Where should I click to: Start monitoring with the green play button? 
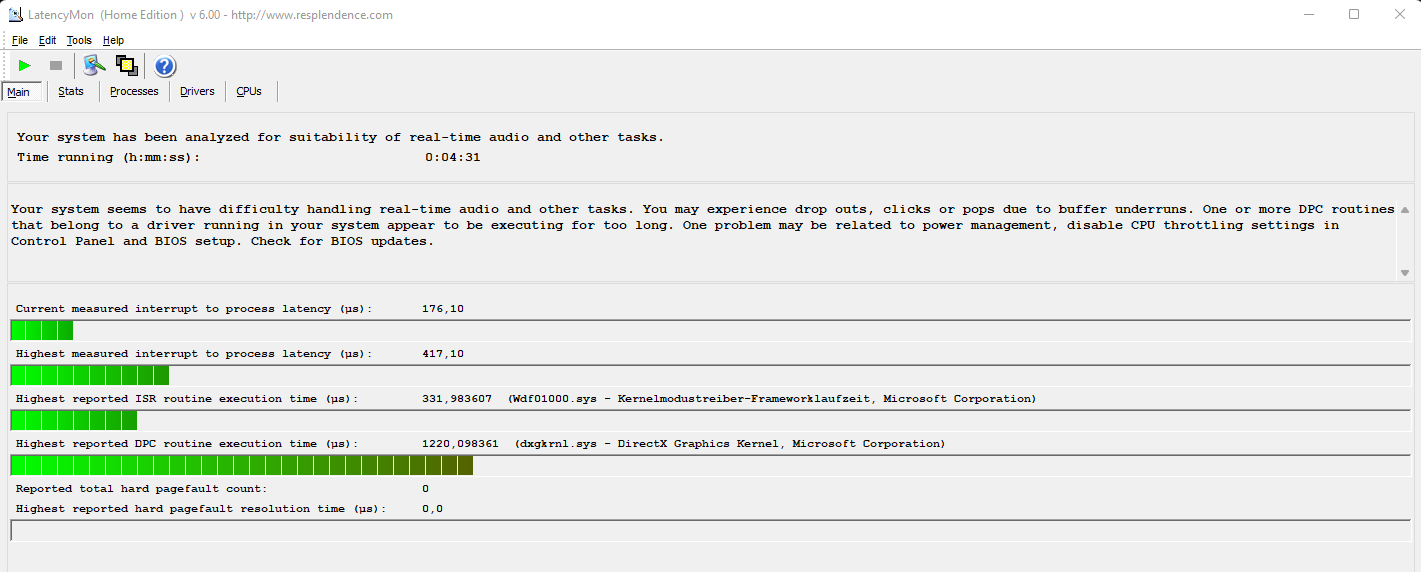point(25,66)
